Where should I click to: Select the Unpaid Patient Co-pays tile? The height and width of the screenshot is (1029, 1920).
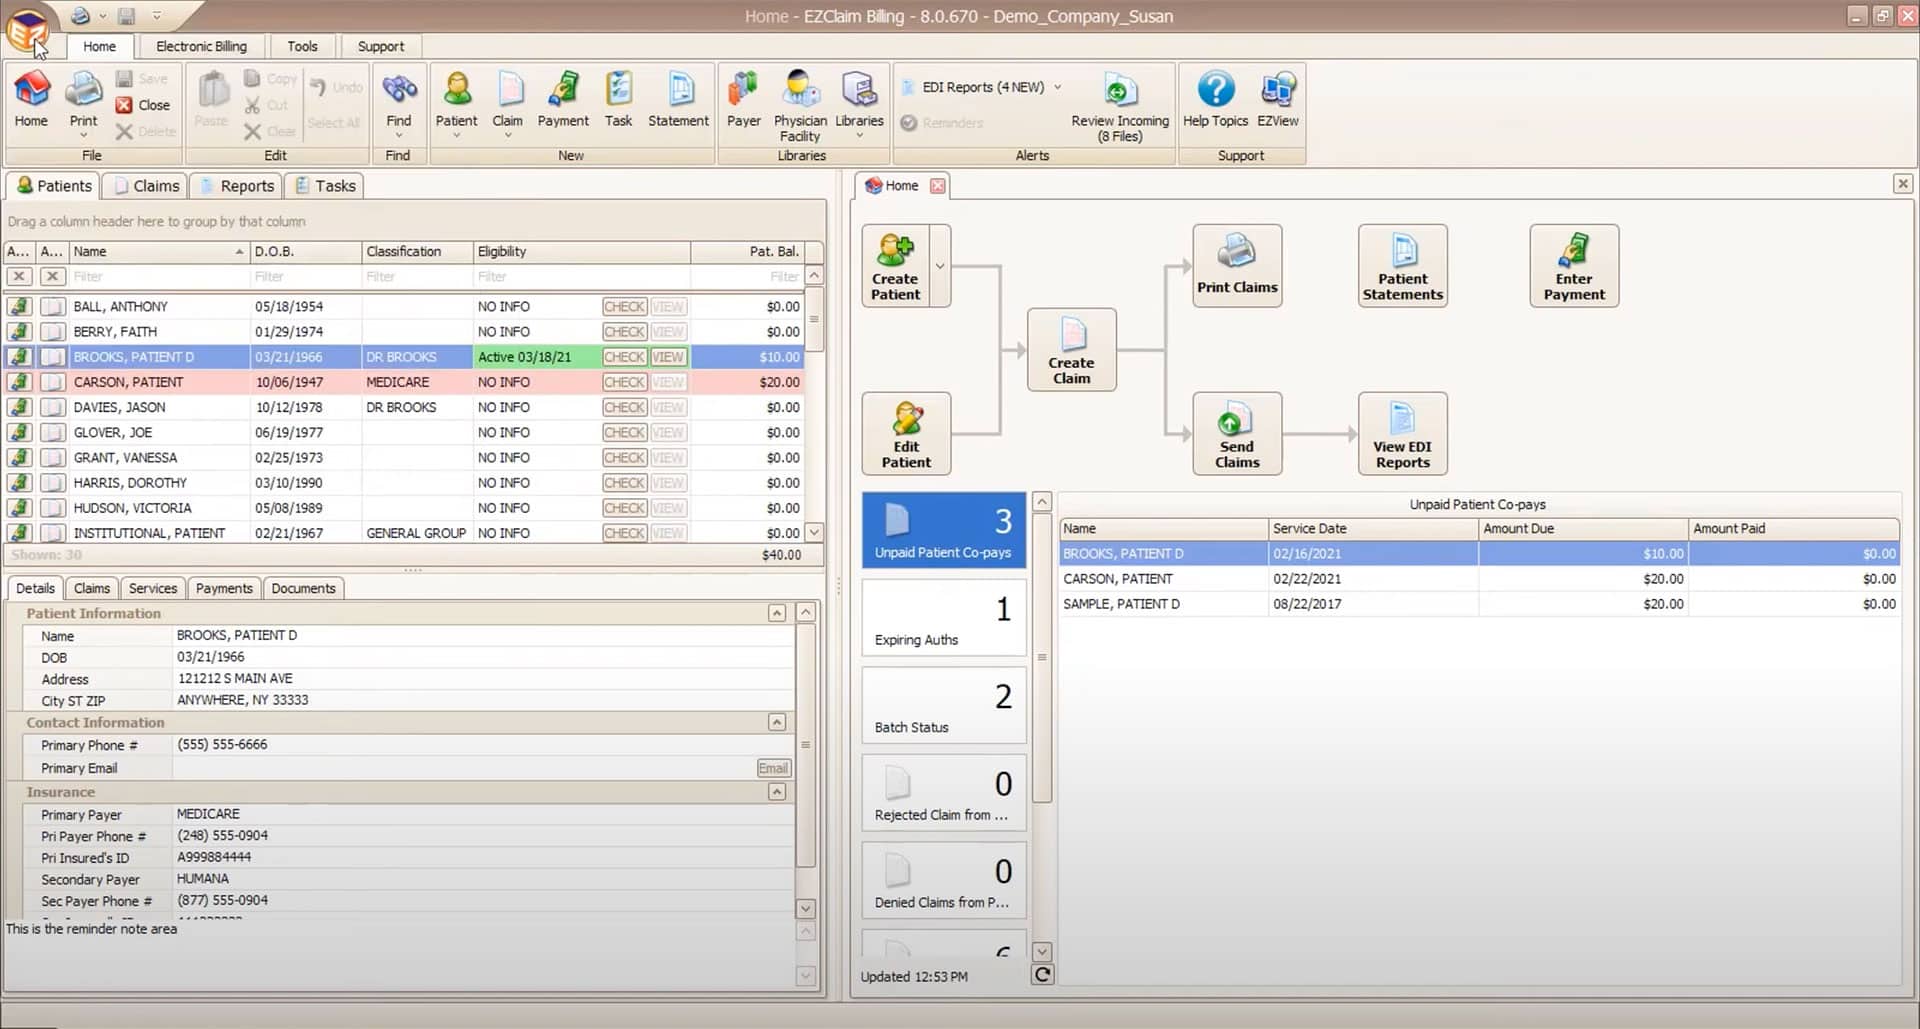tap(944, 531)
